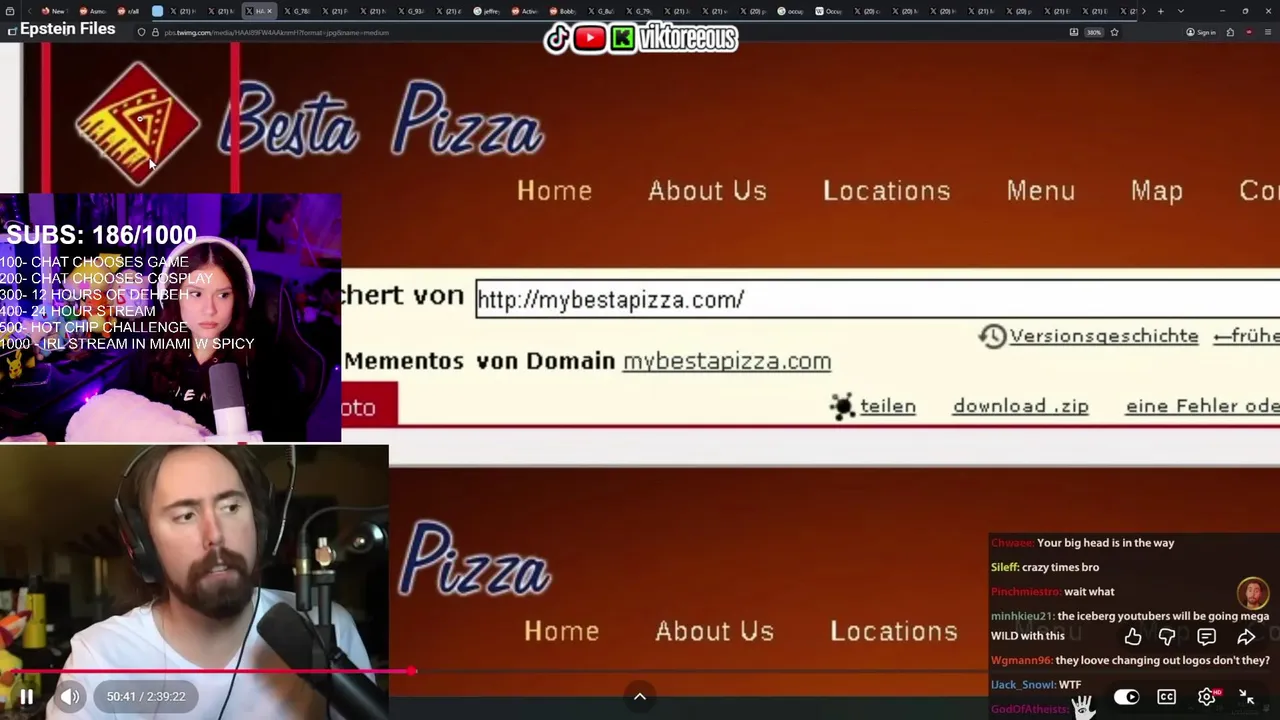This screenshot has width=1280, height=720.
Task: Dislike the video with thumbs down
Action: pyautogui.click(x=1167, y=636)
